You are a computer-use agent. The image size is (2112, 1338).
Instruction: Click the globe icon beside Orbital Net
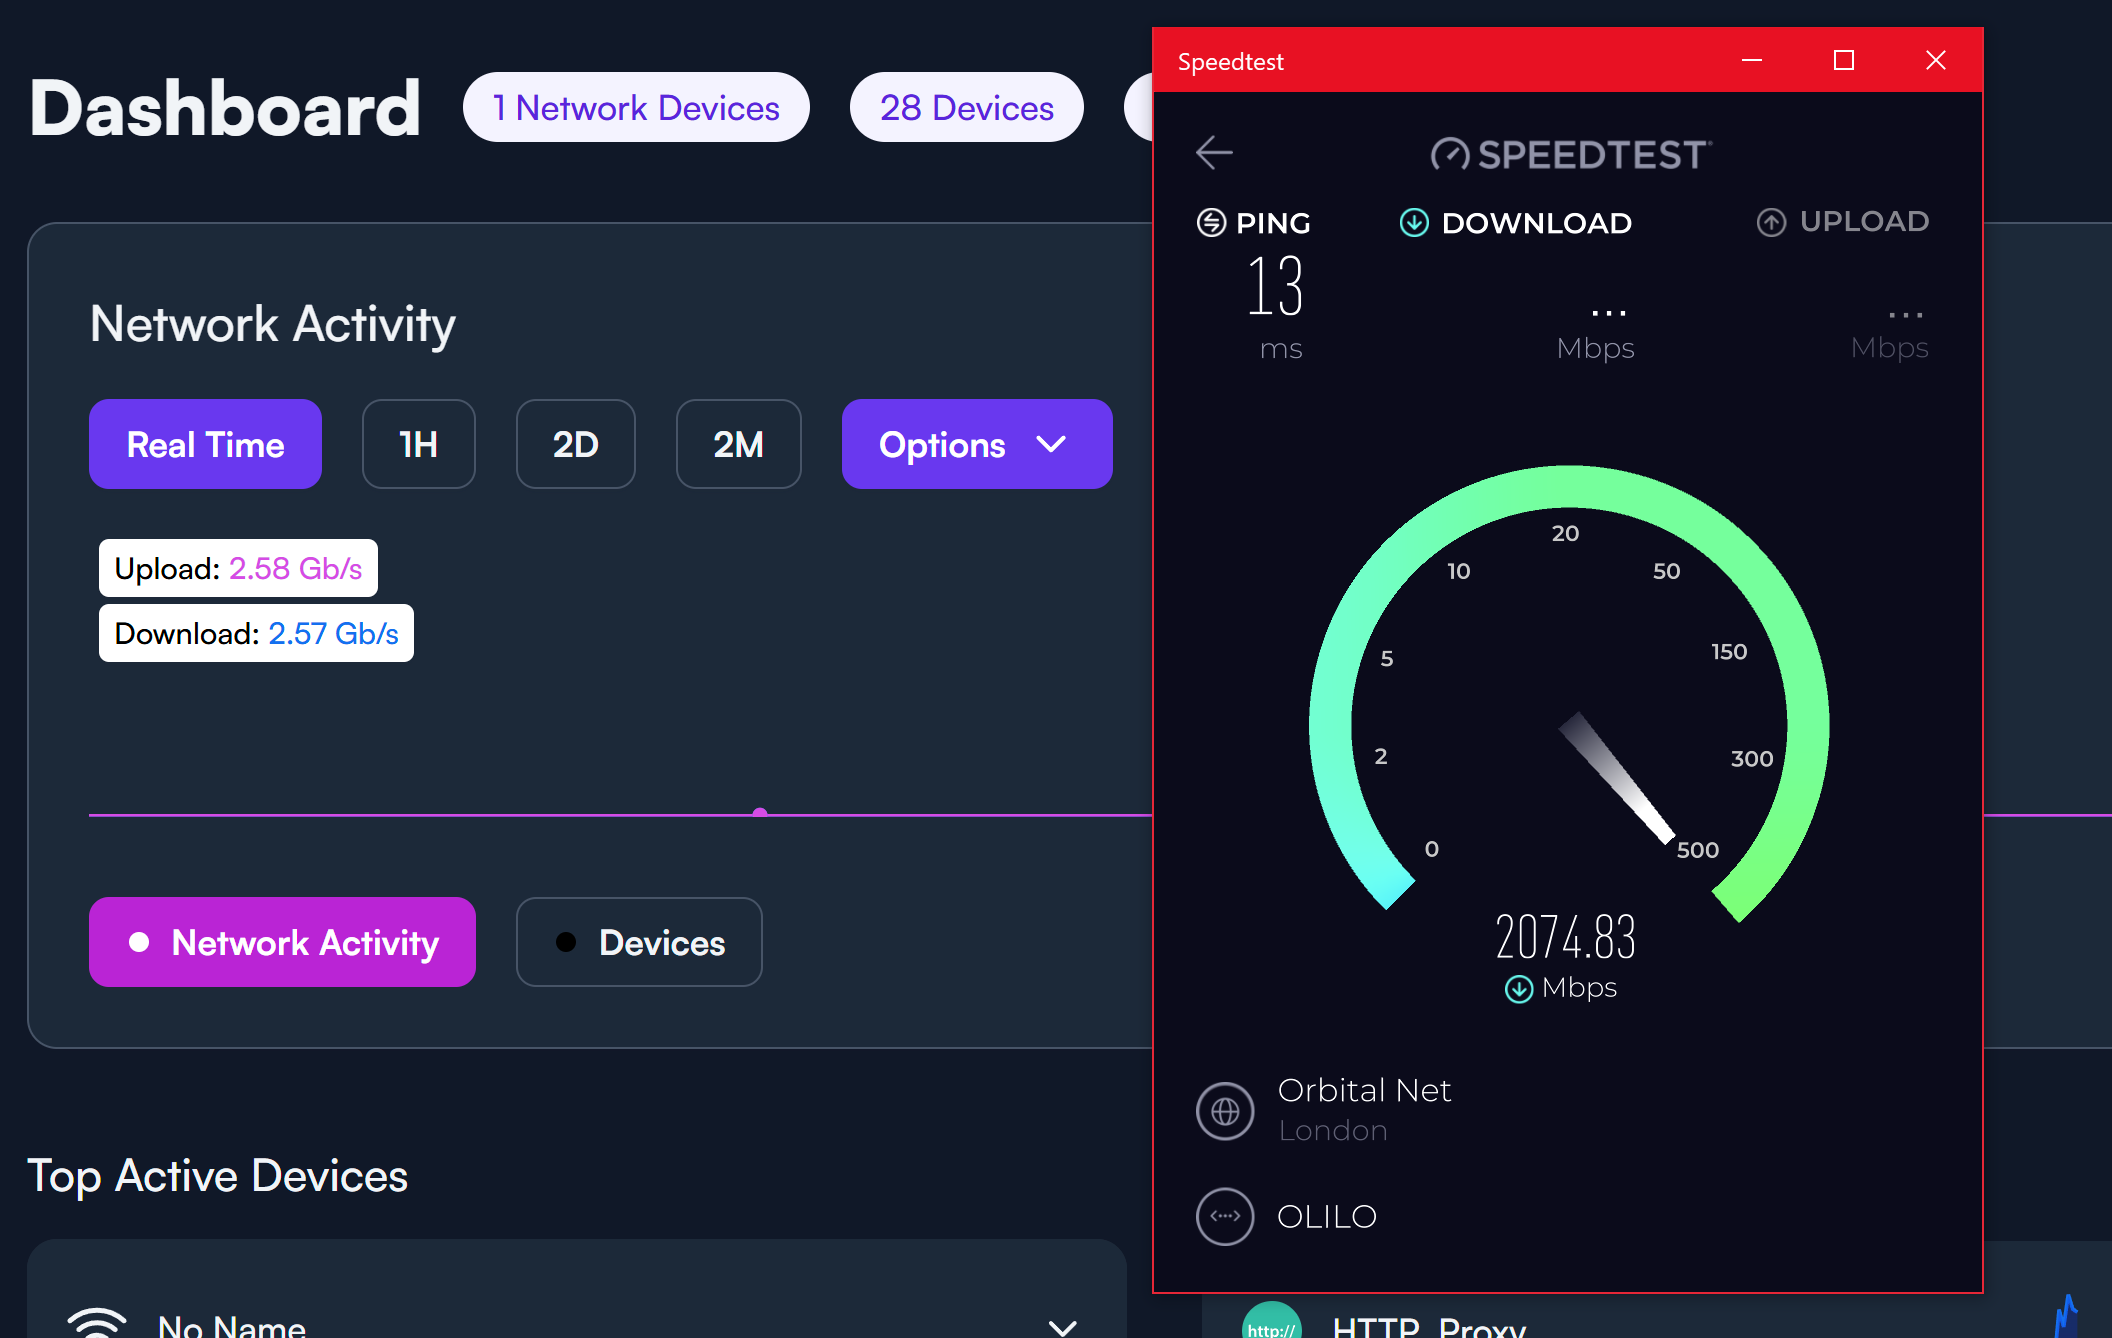[x=1225, y=1111]
